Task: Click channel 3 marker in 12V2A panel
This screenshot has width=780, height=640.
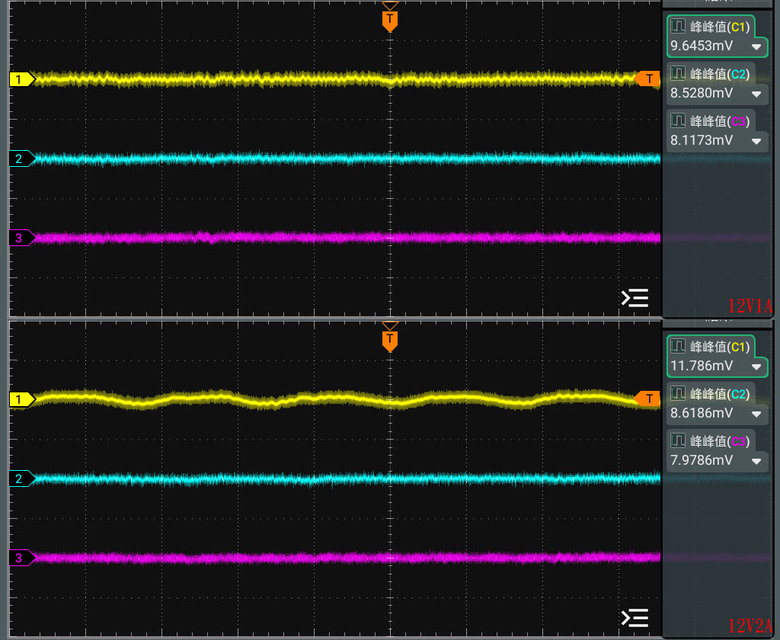Action: click(22, 557)
